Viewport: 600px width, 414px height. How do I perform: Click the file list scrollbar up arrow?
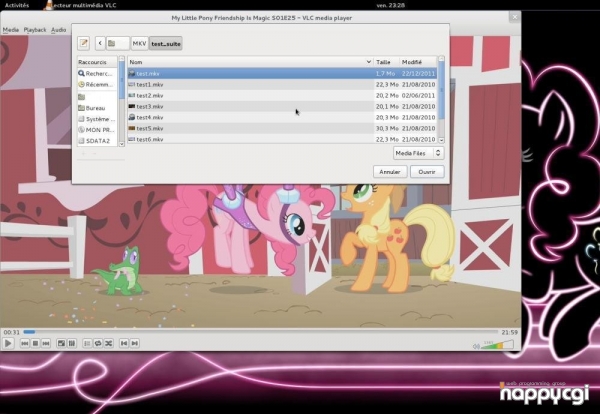pos(441,59)
